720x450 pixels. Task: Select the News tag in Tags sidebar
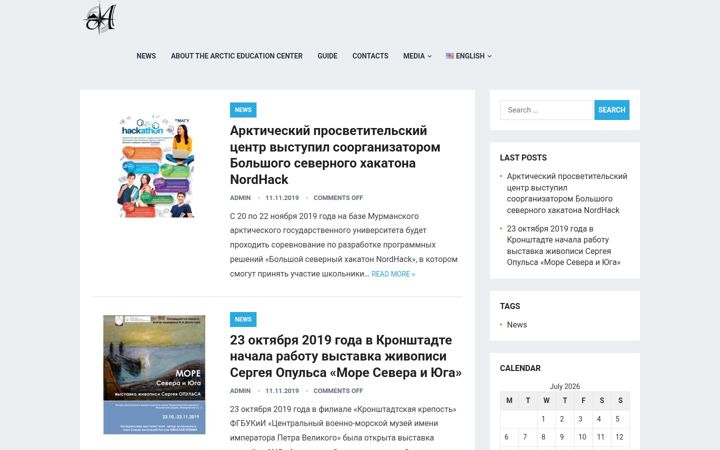pyautogui.click(x=517, y=325)
